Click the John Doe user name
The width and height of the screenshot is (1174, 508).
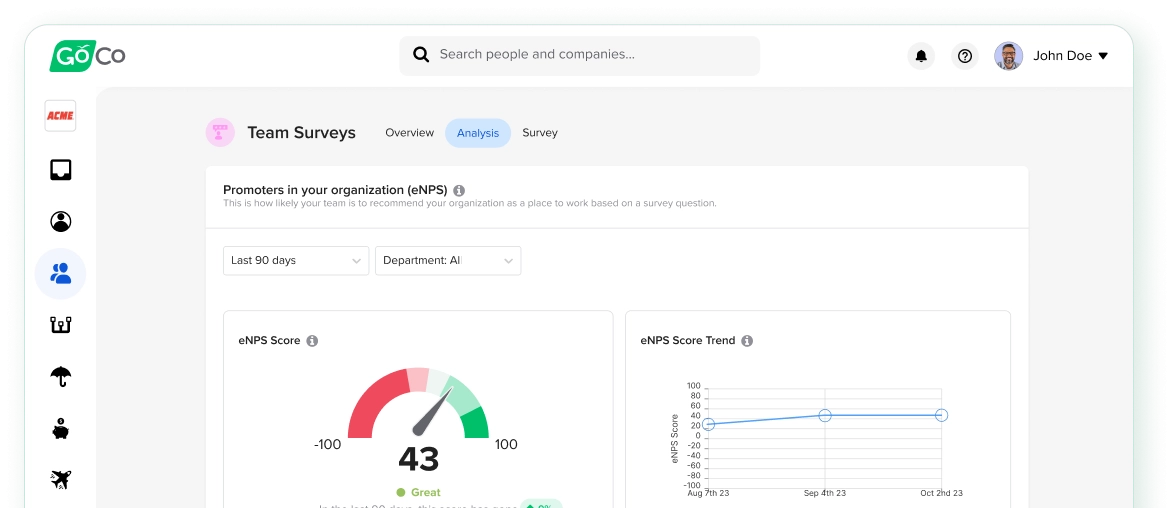click(1062, 56)
